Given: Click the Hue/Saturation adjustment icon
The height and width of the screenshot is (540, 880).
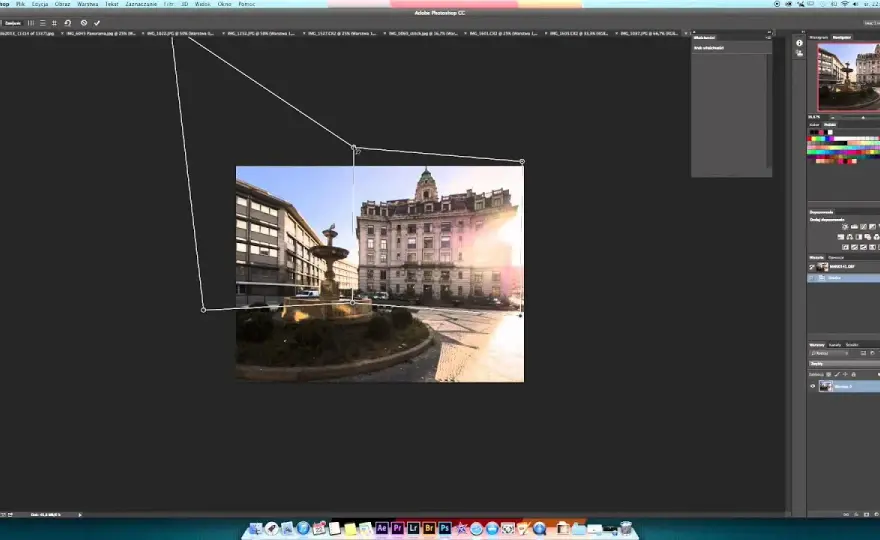Looking at the screenshot, I should [841, 237].
